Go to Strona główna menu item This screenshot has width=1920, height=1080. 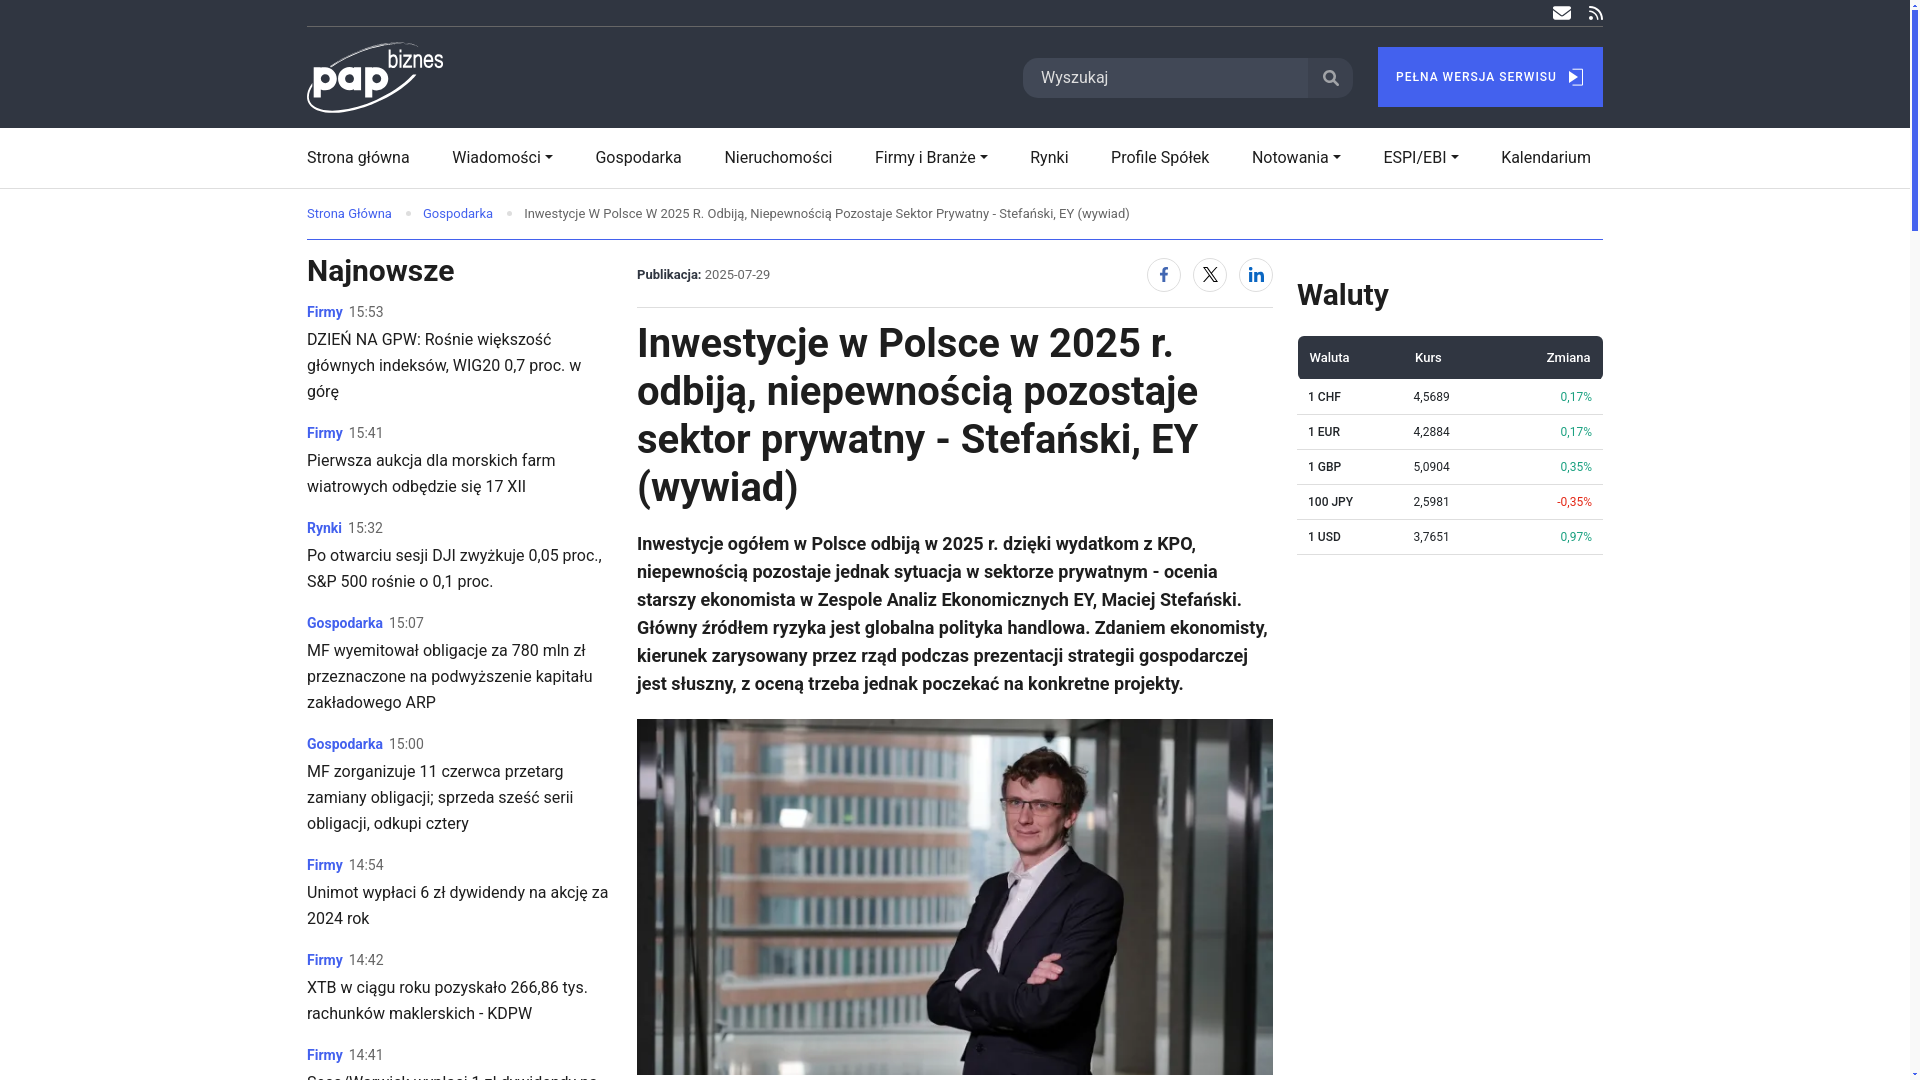(x=358, y=158)
